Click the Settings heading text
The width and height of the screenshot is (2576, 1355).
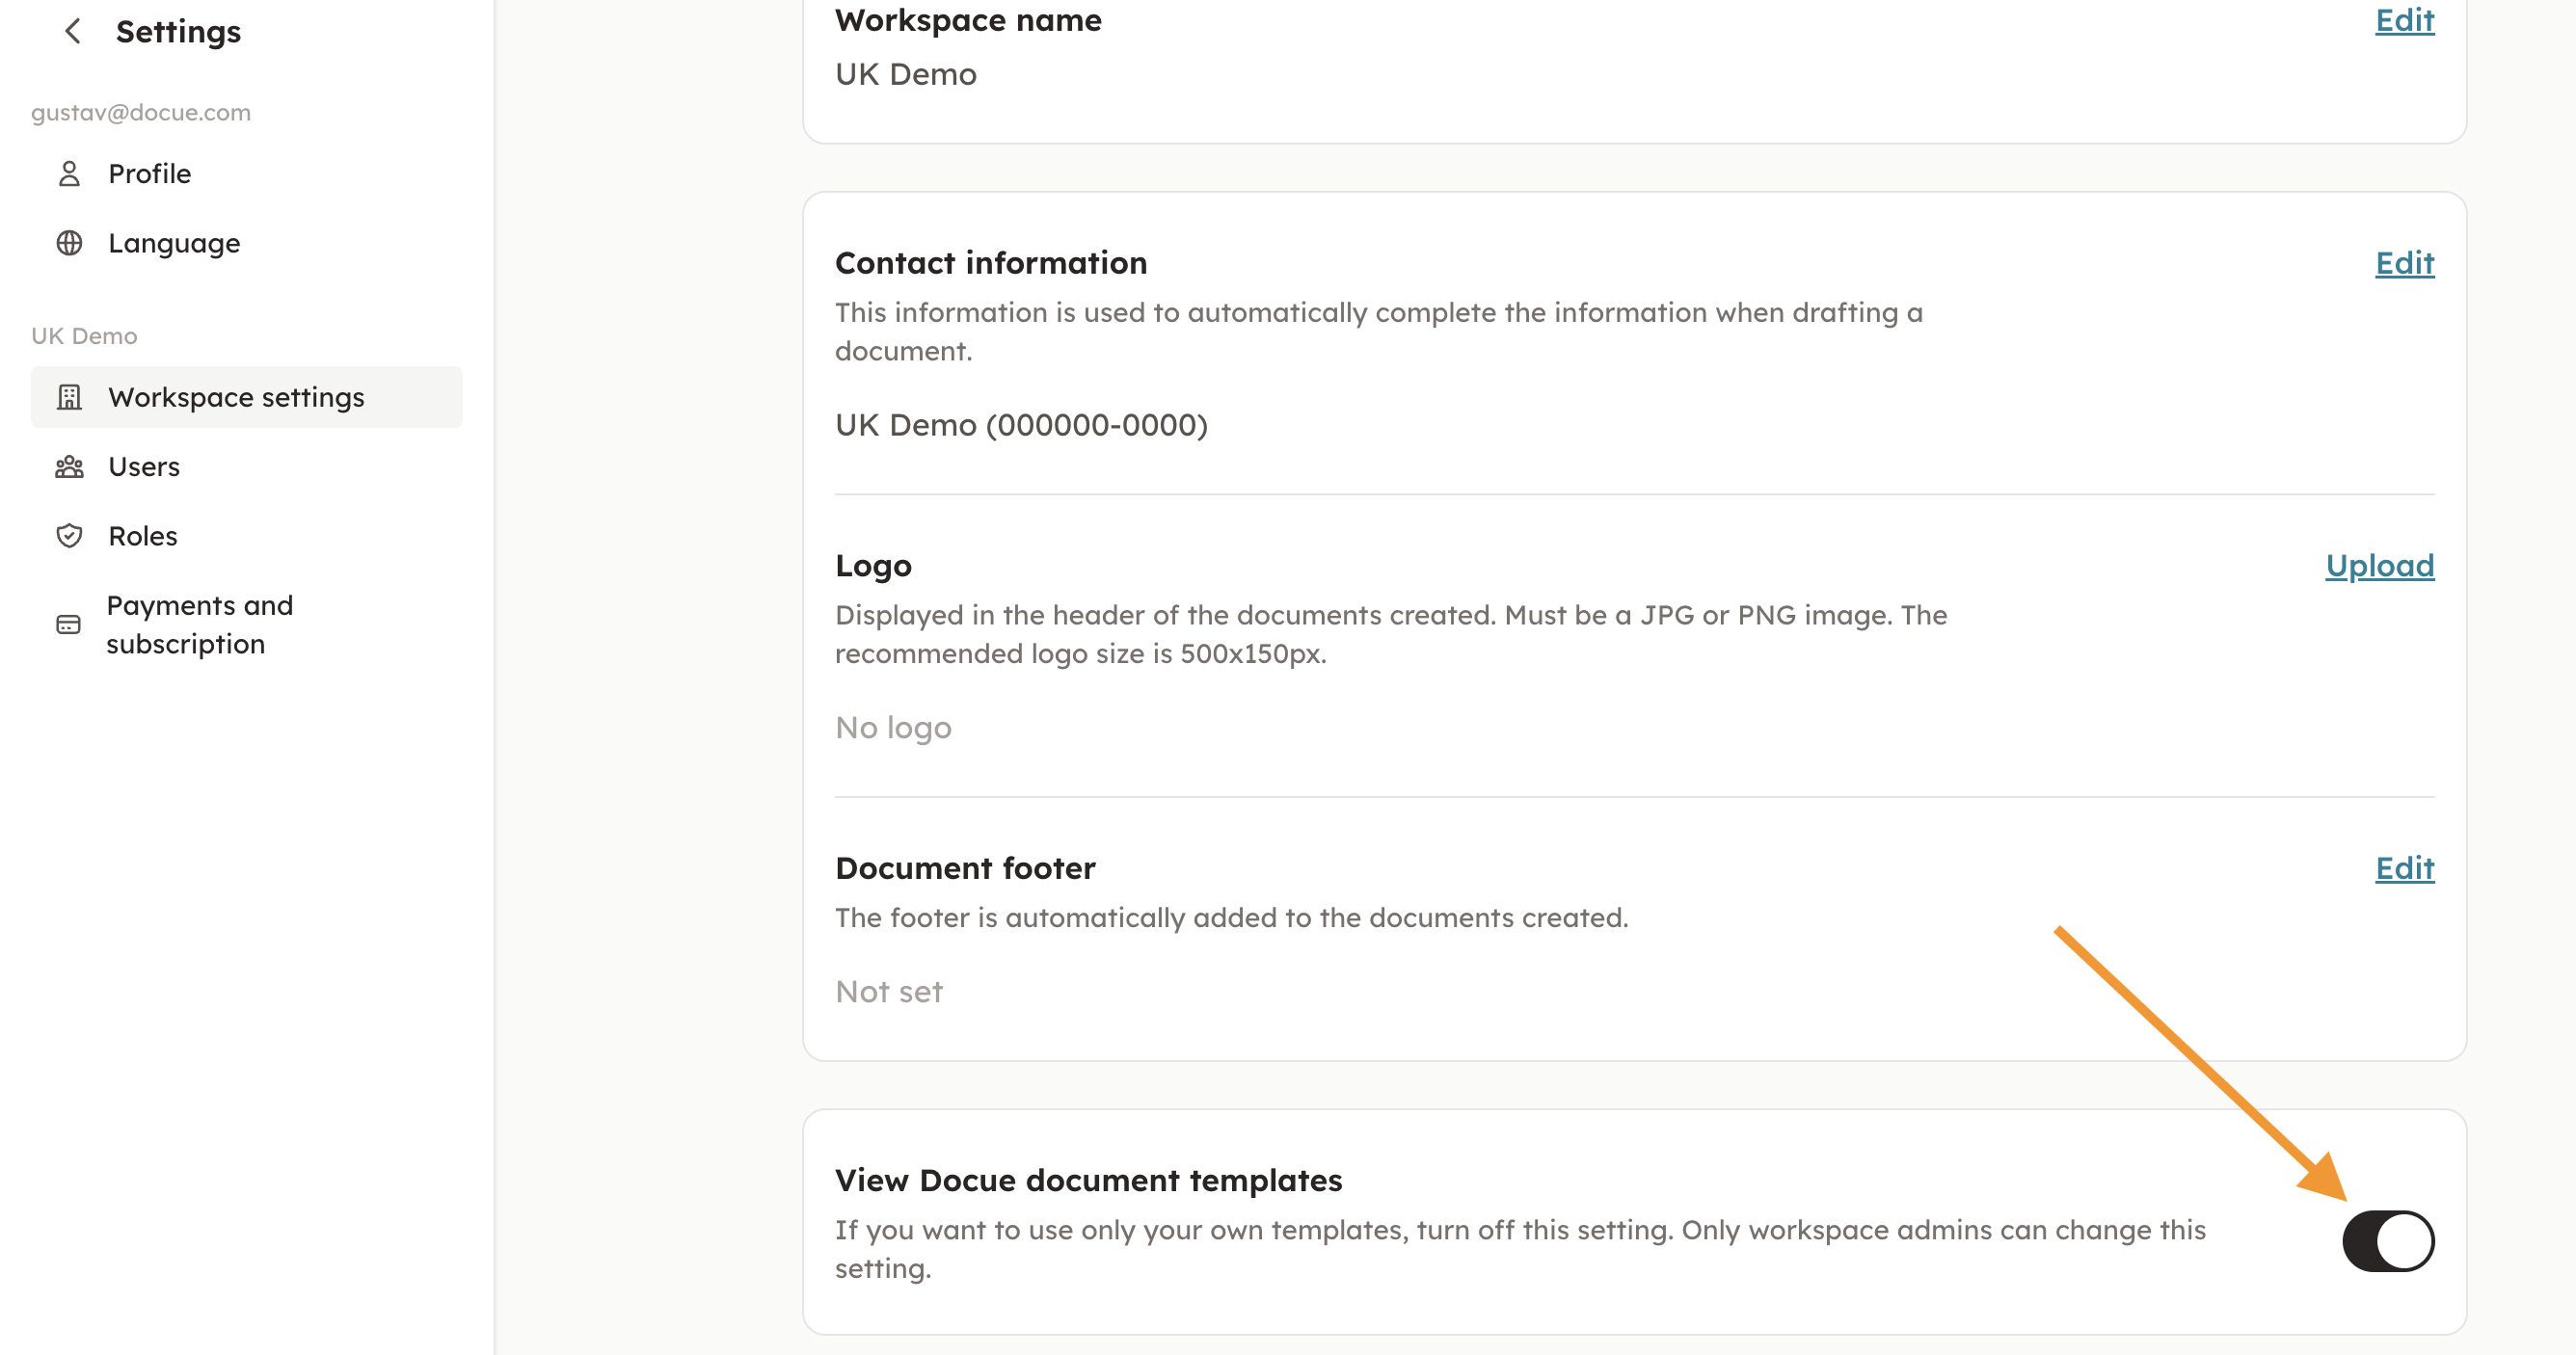coord(178,31)
